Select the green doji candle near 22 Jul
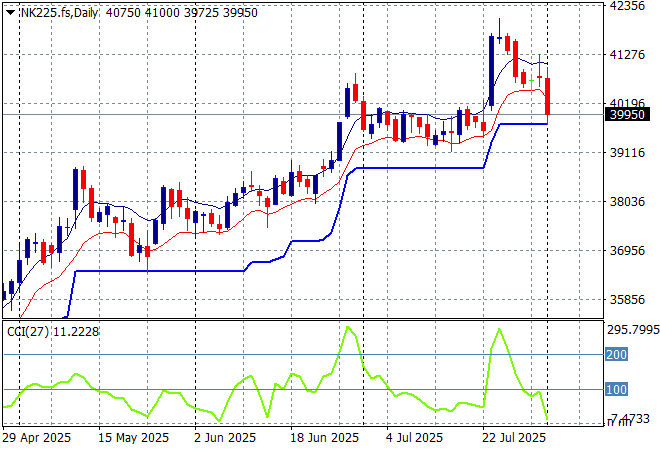Image resolution: width=660 pixels, height=450 pixels. tap(532, 83)
